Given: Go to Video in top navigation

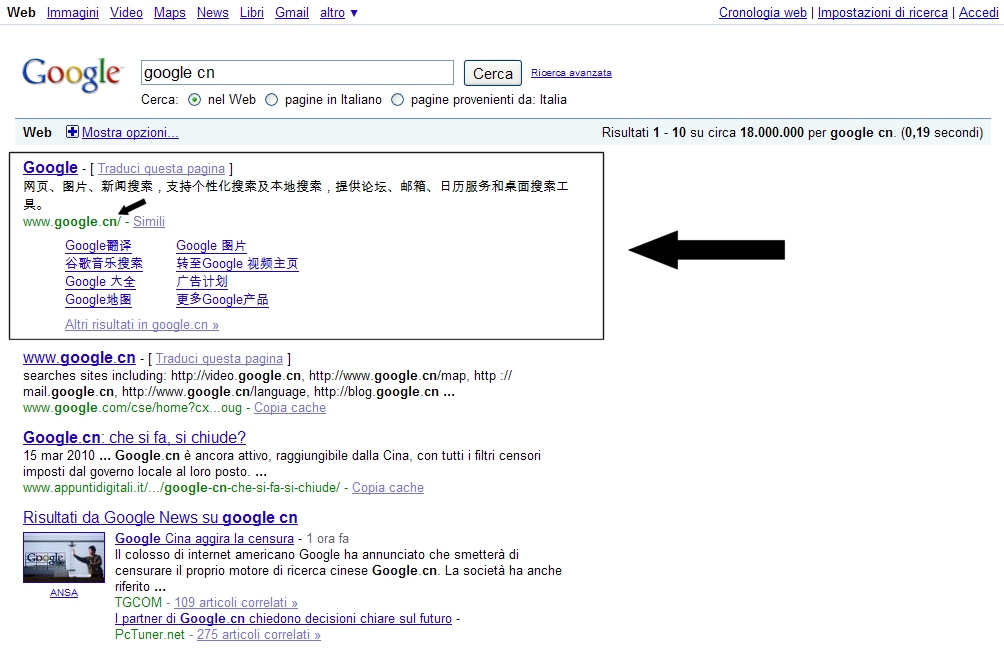Looking at the screenshot, I should tap(126, 13).
